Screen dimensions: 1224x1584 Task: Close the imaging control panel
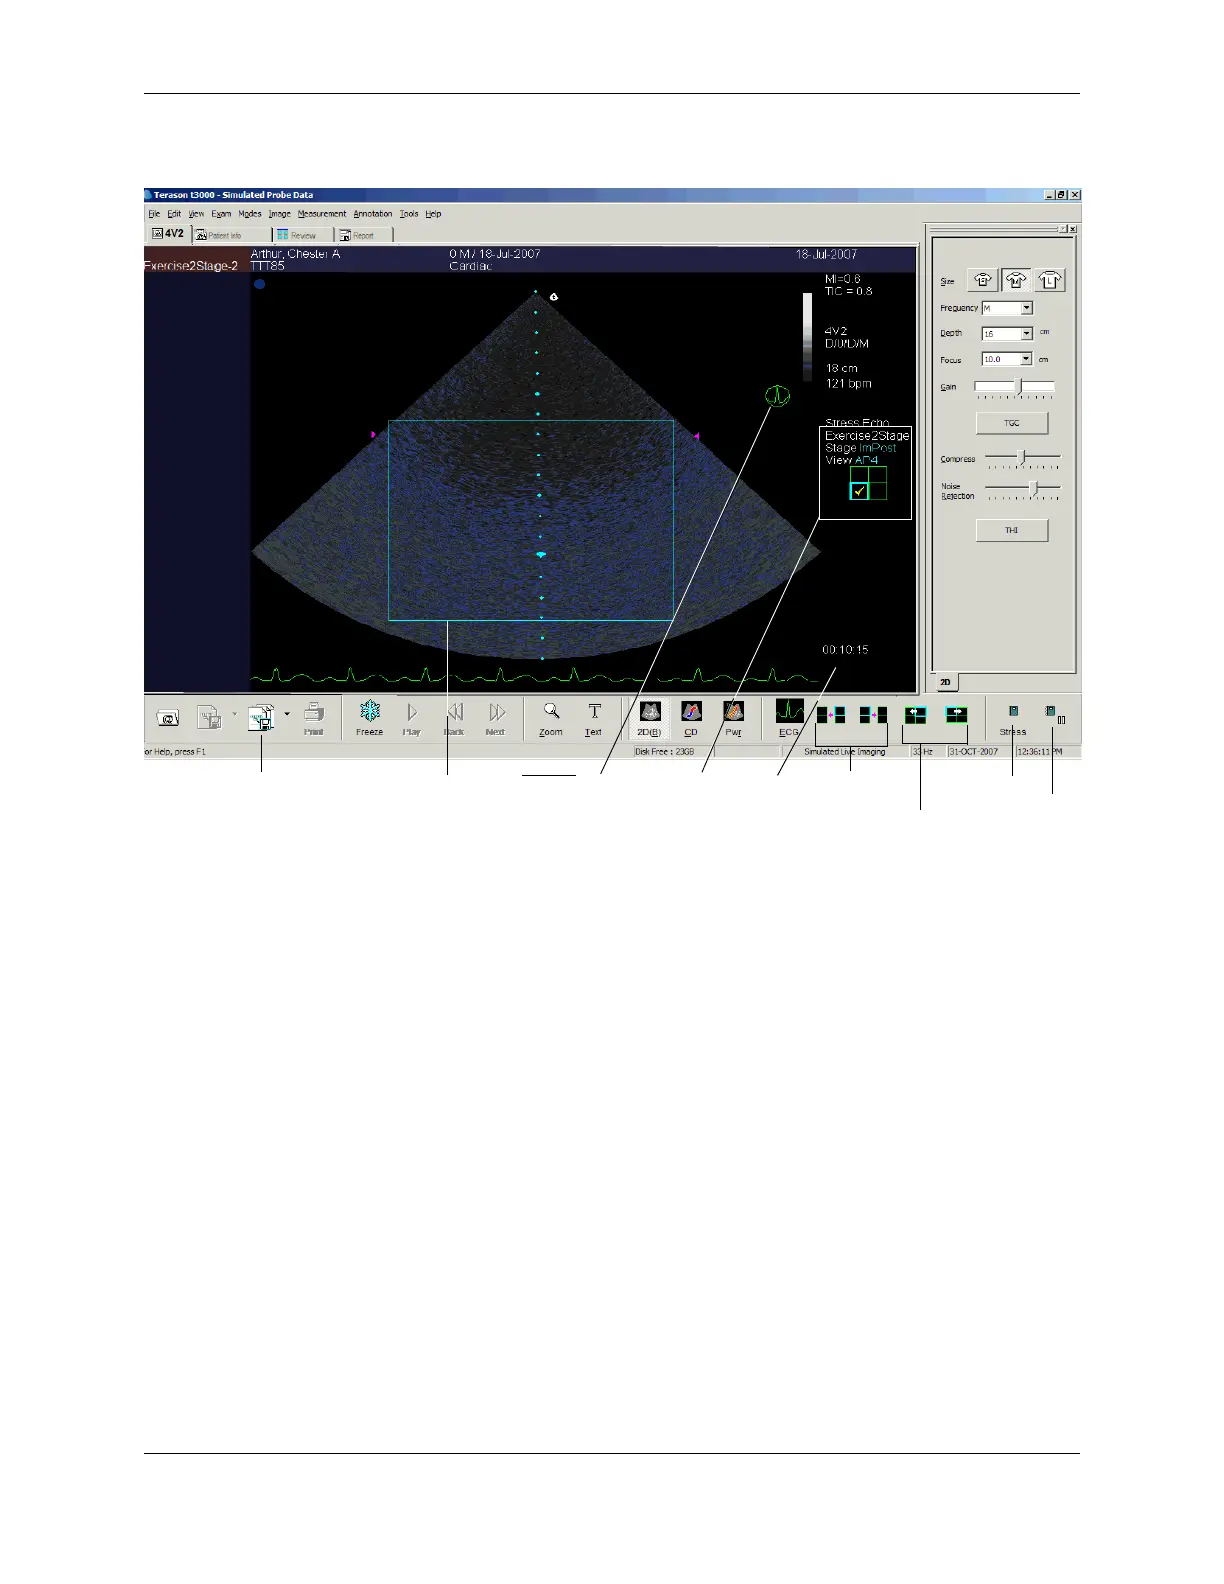pos(1073,229)
